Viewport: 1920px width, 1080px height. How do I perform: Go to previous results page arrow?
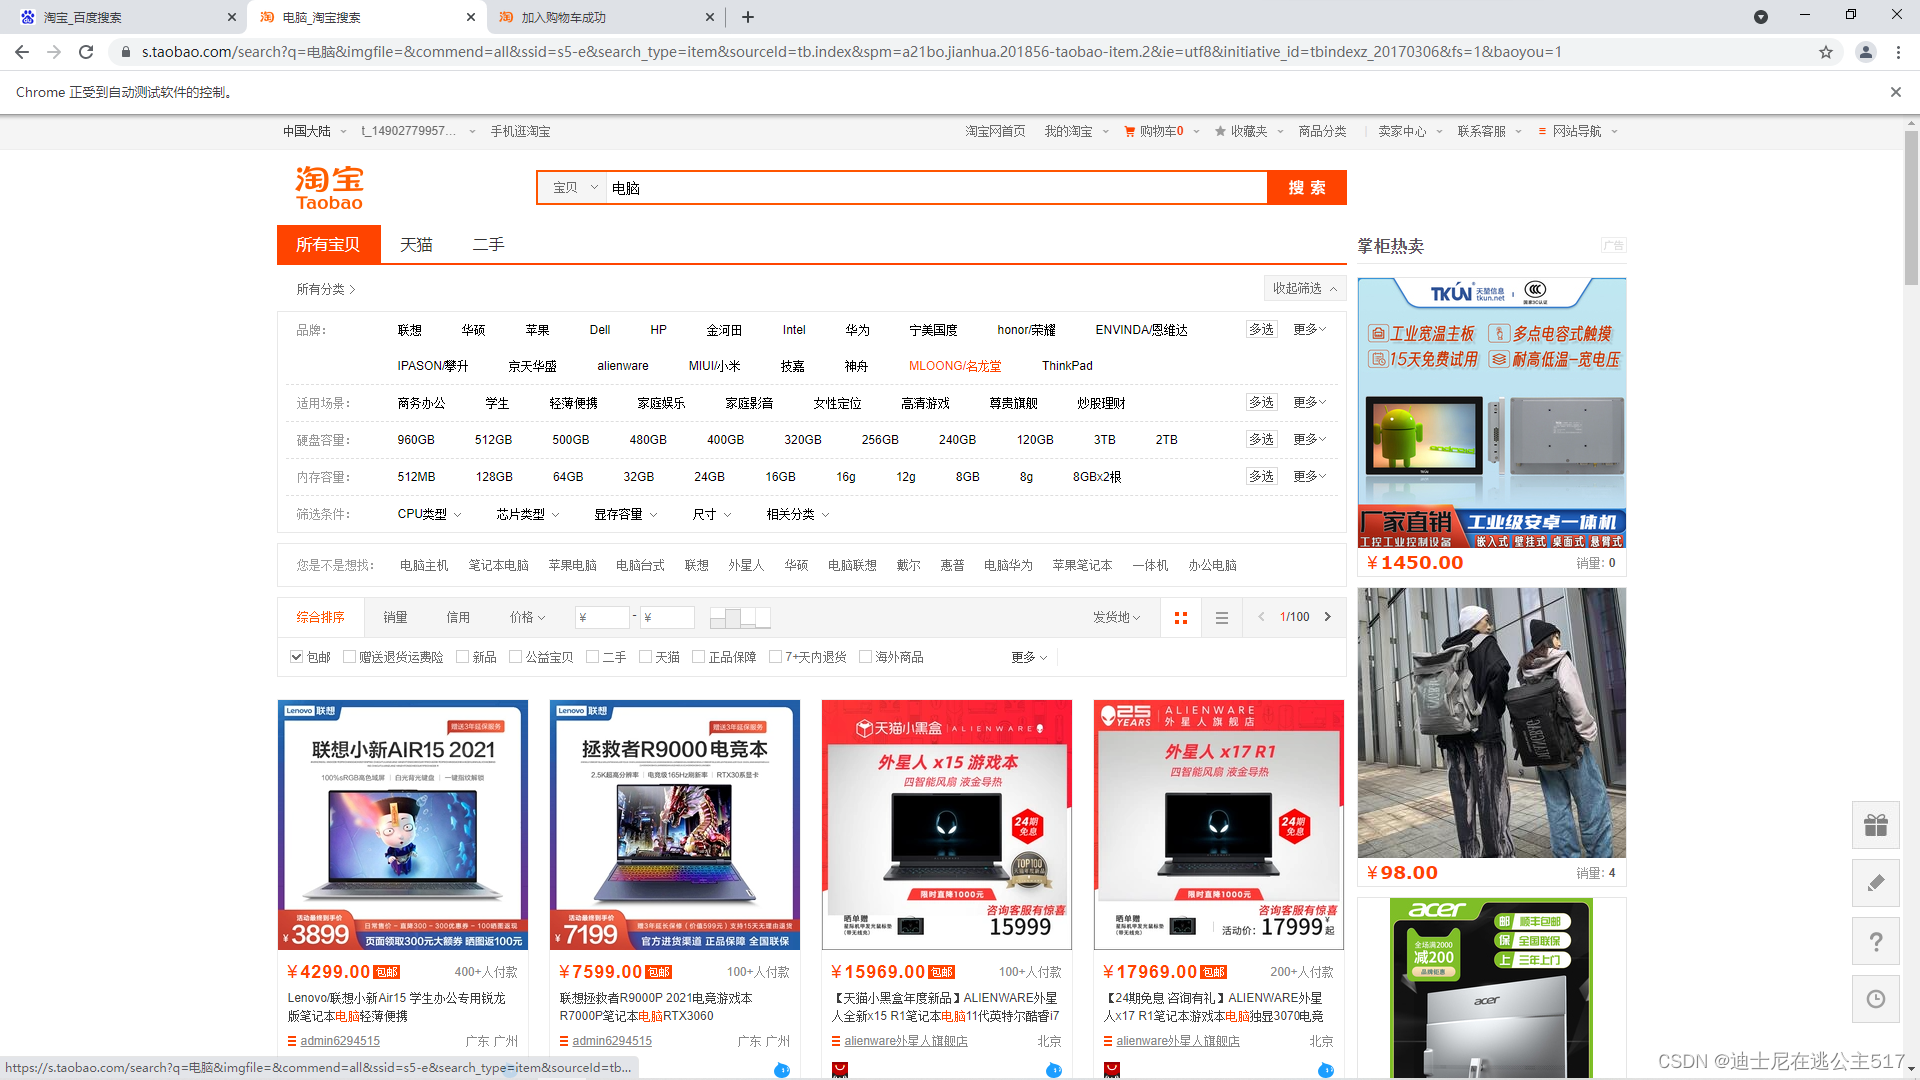point(1261,617)
